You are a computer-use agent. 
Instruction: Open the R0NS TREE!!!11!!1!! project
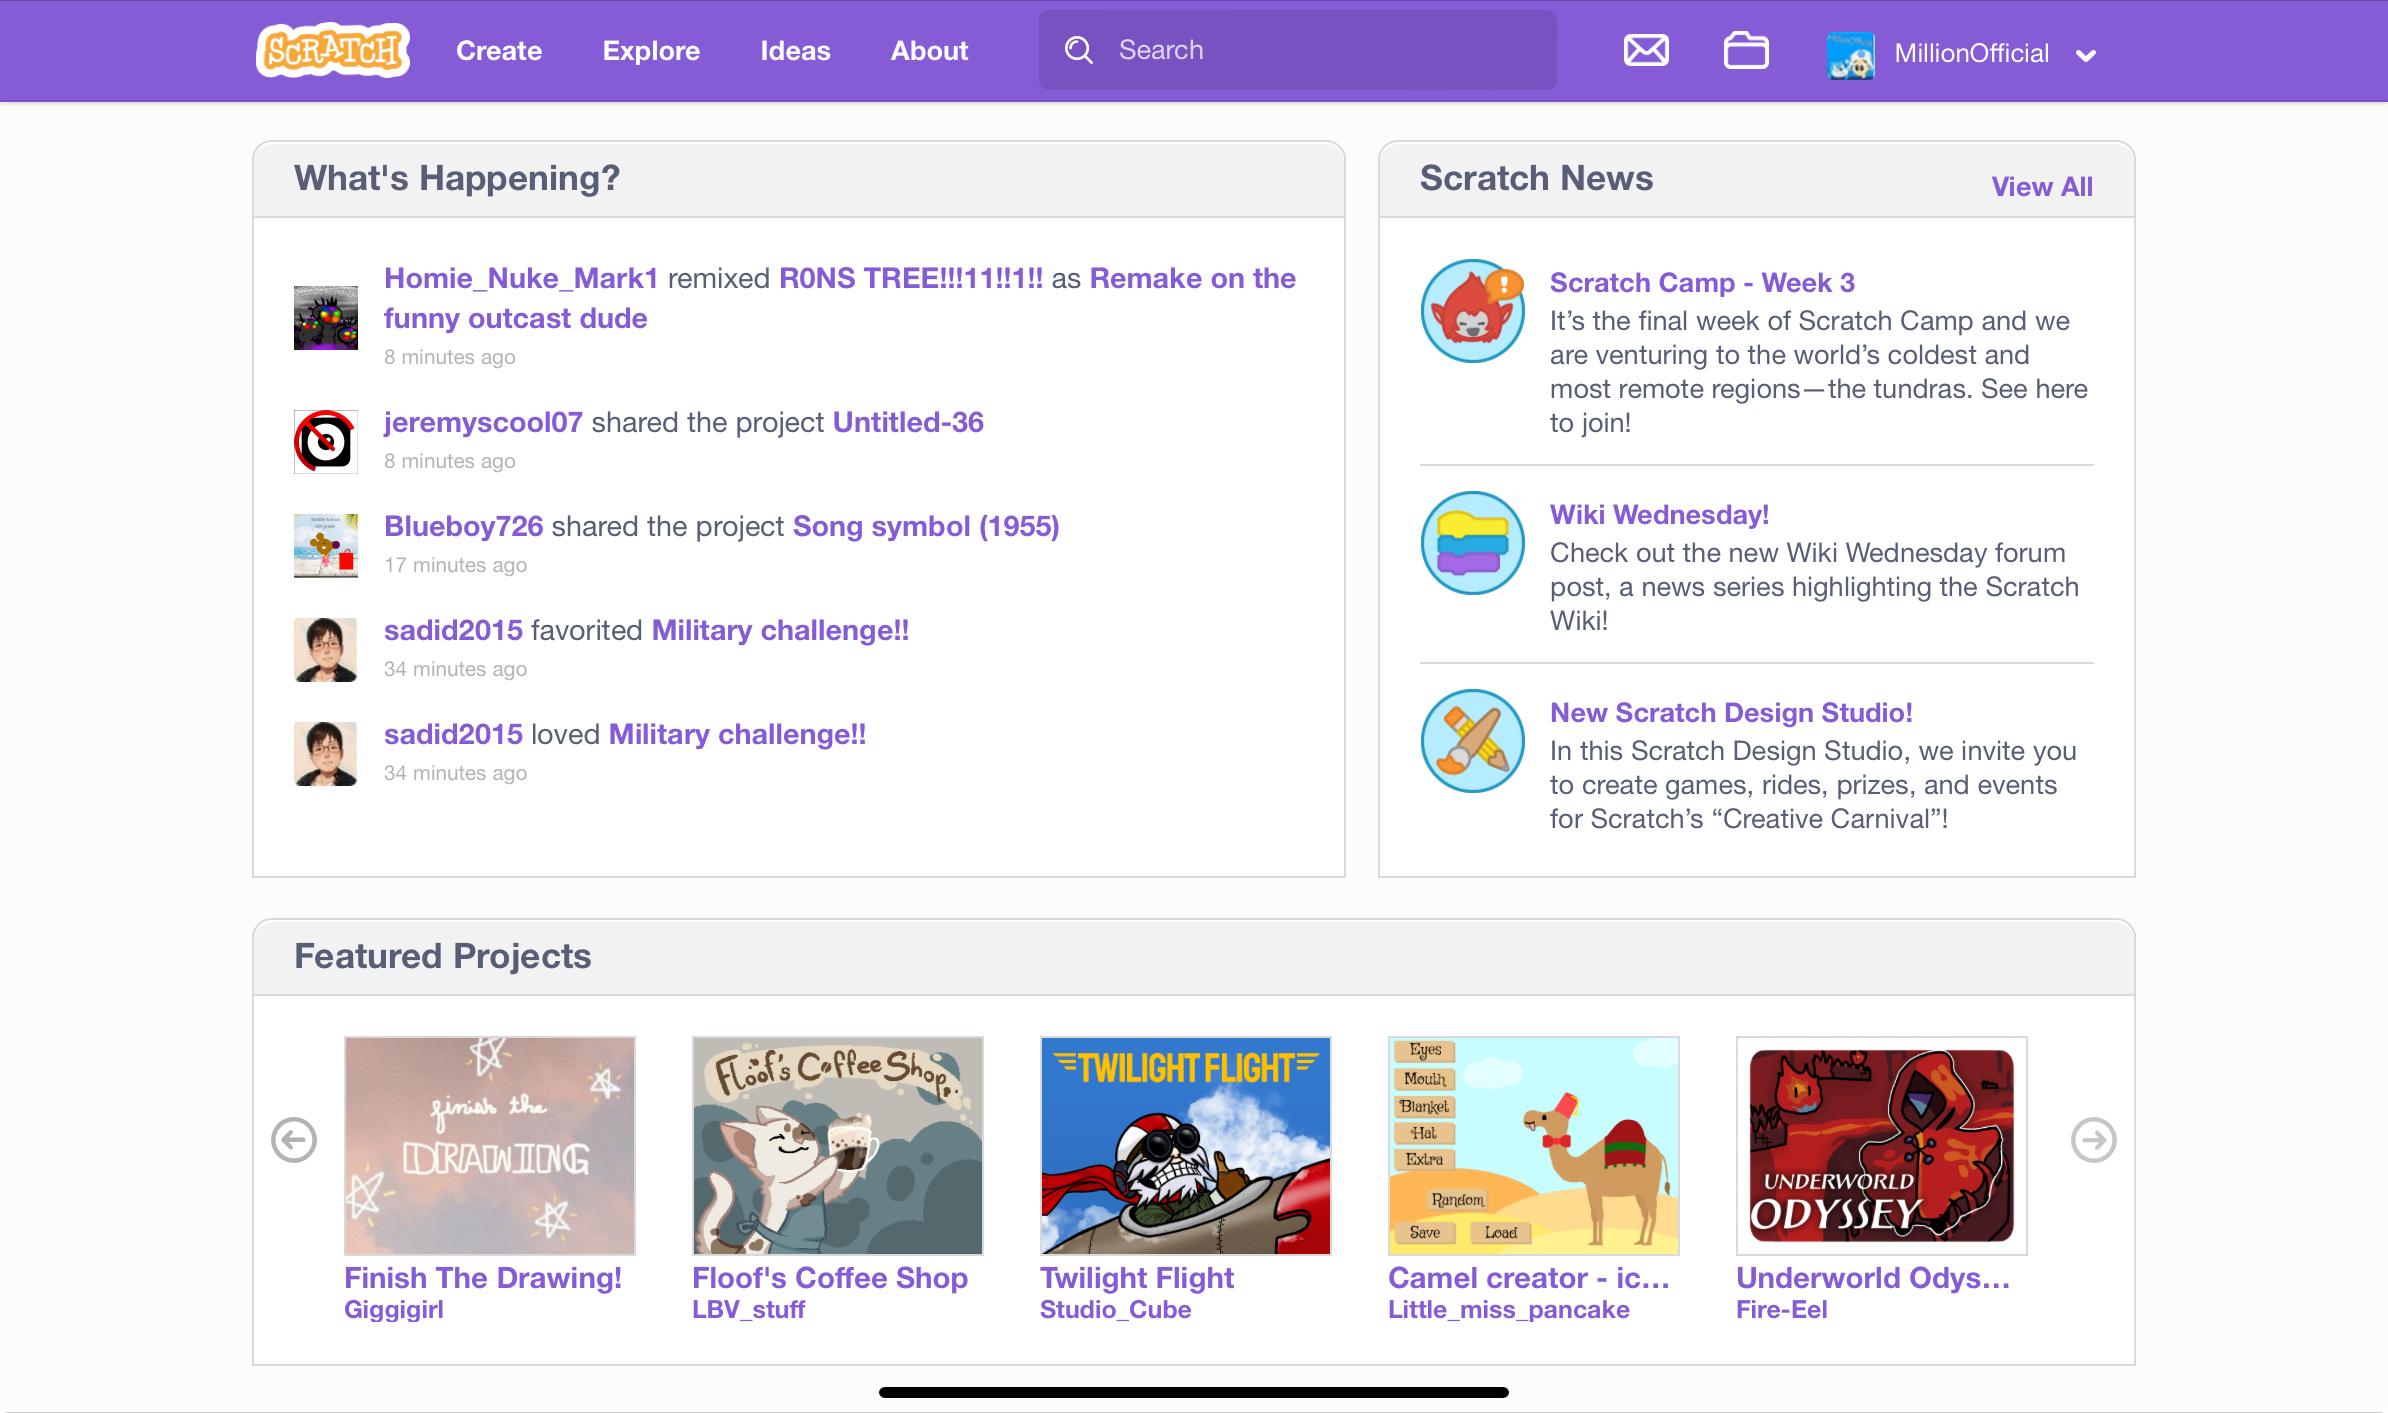pyautogui.click(x=911, y=279)
